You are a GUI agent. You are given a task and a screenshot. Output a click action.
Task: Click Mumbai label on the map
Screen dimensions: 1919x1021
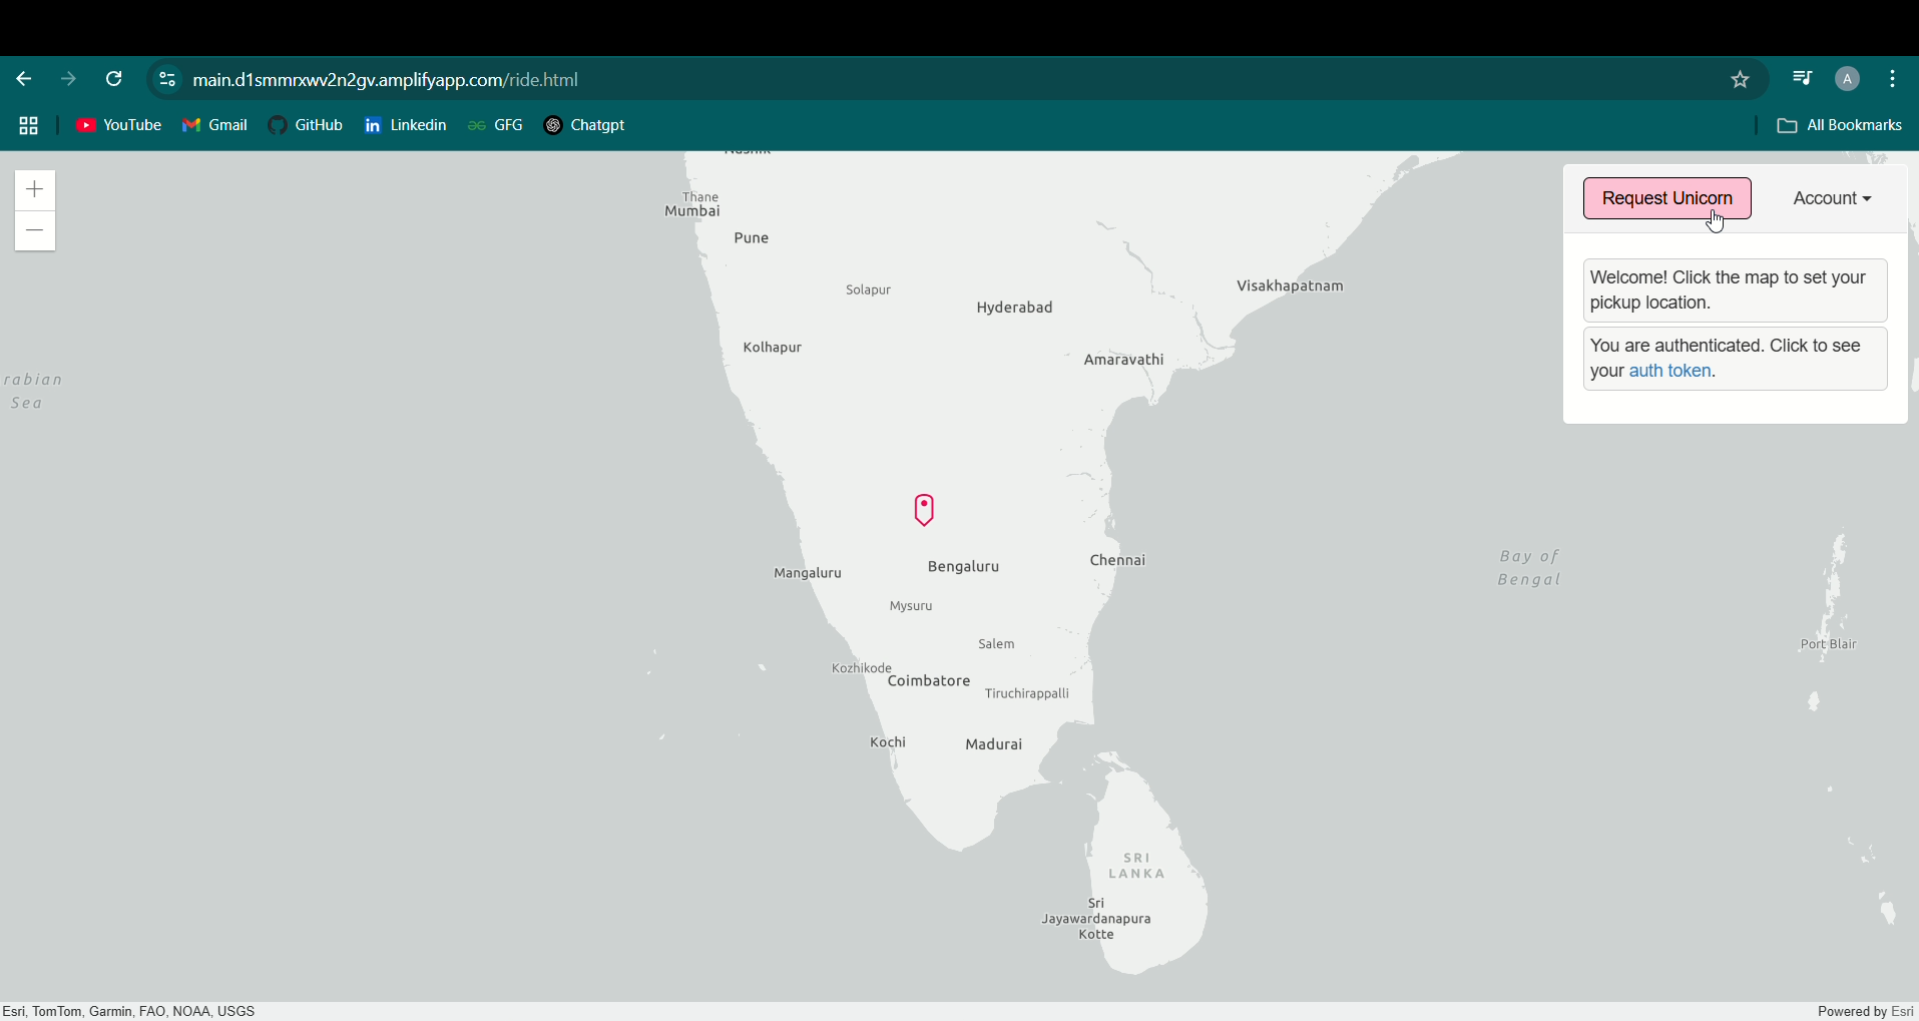(x=692, y=211)
